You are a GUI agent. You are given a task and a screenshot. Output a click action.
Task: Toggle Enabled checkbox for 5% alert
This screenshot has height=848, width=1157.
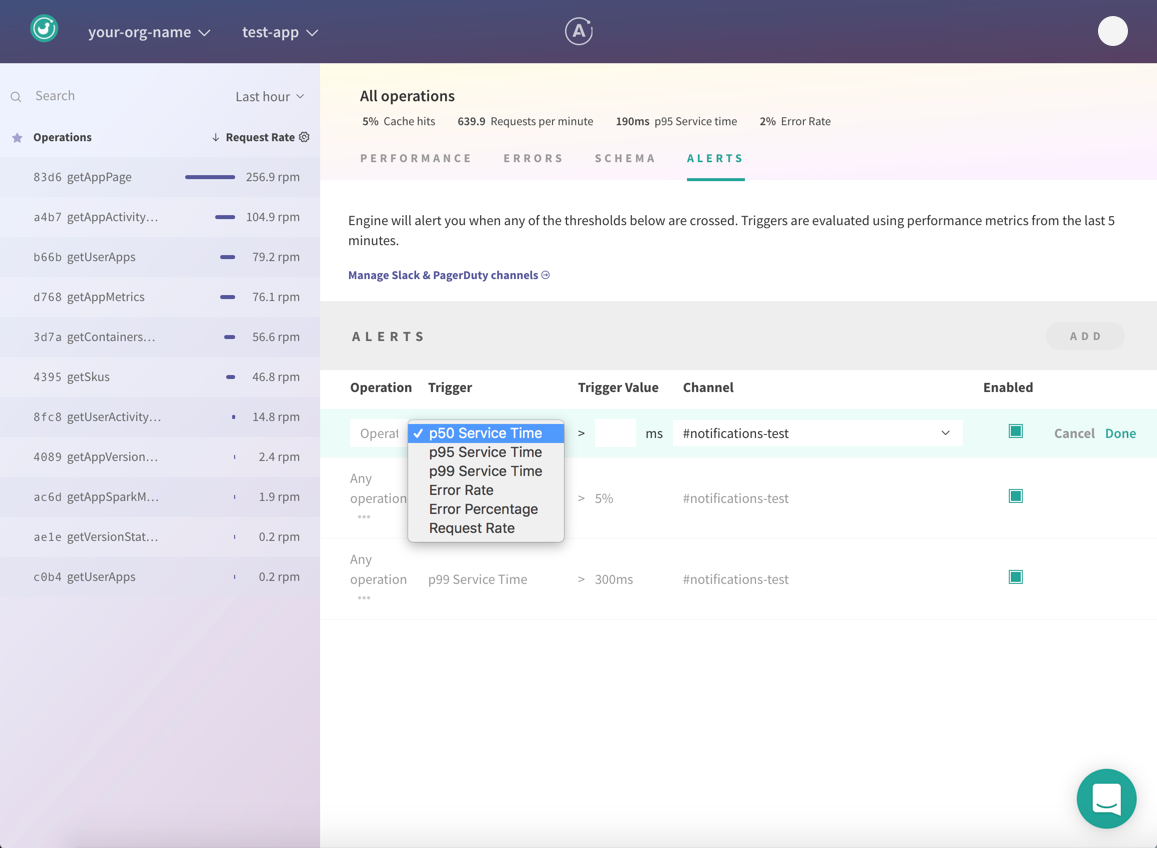click(x=1015, y=496)
